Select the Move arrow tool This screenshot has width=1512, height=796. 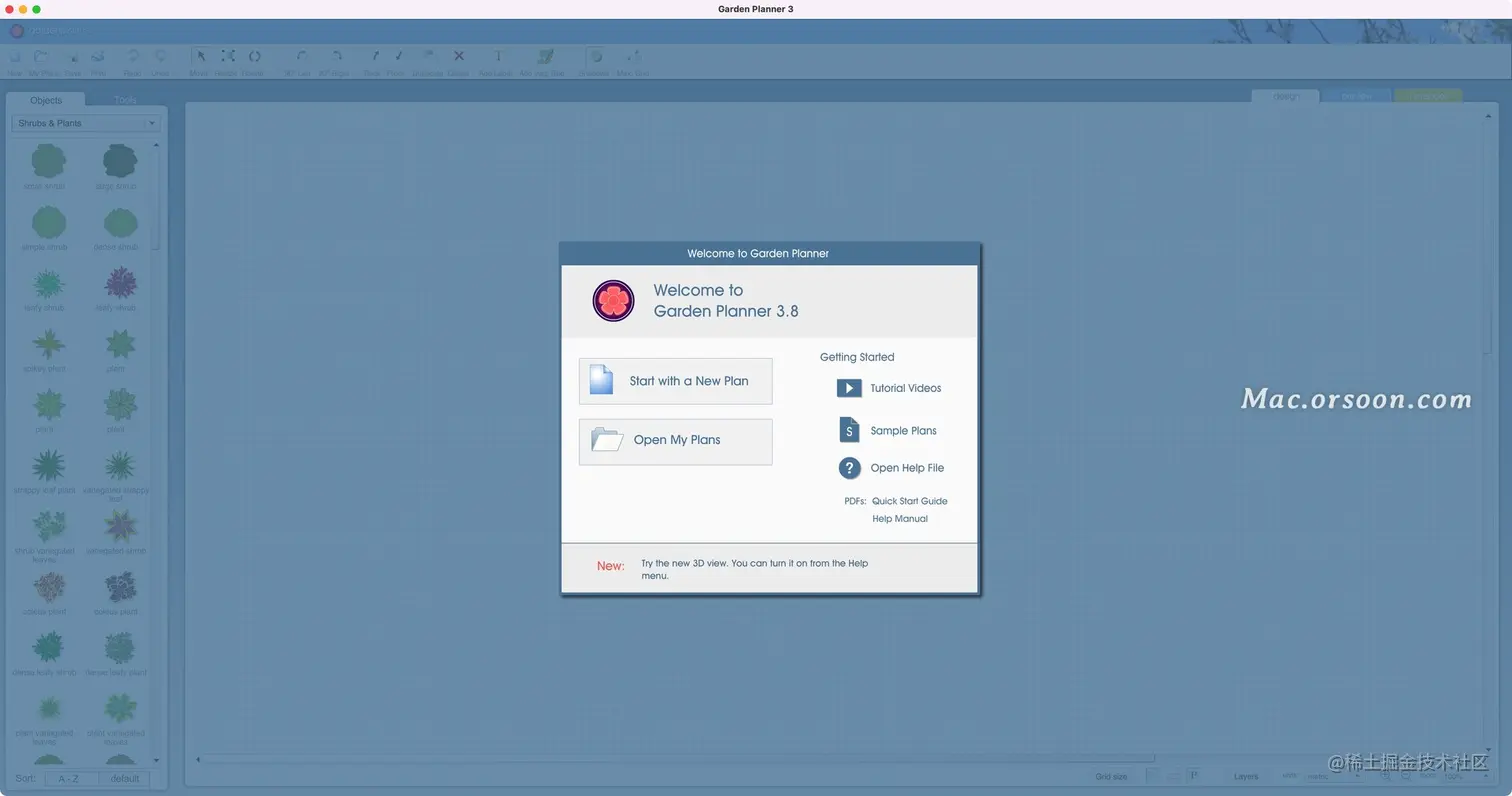200,57
